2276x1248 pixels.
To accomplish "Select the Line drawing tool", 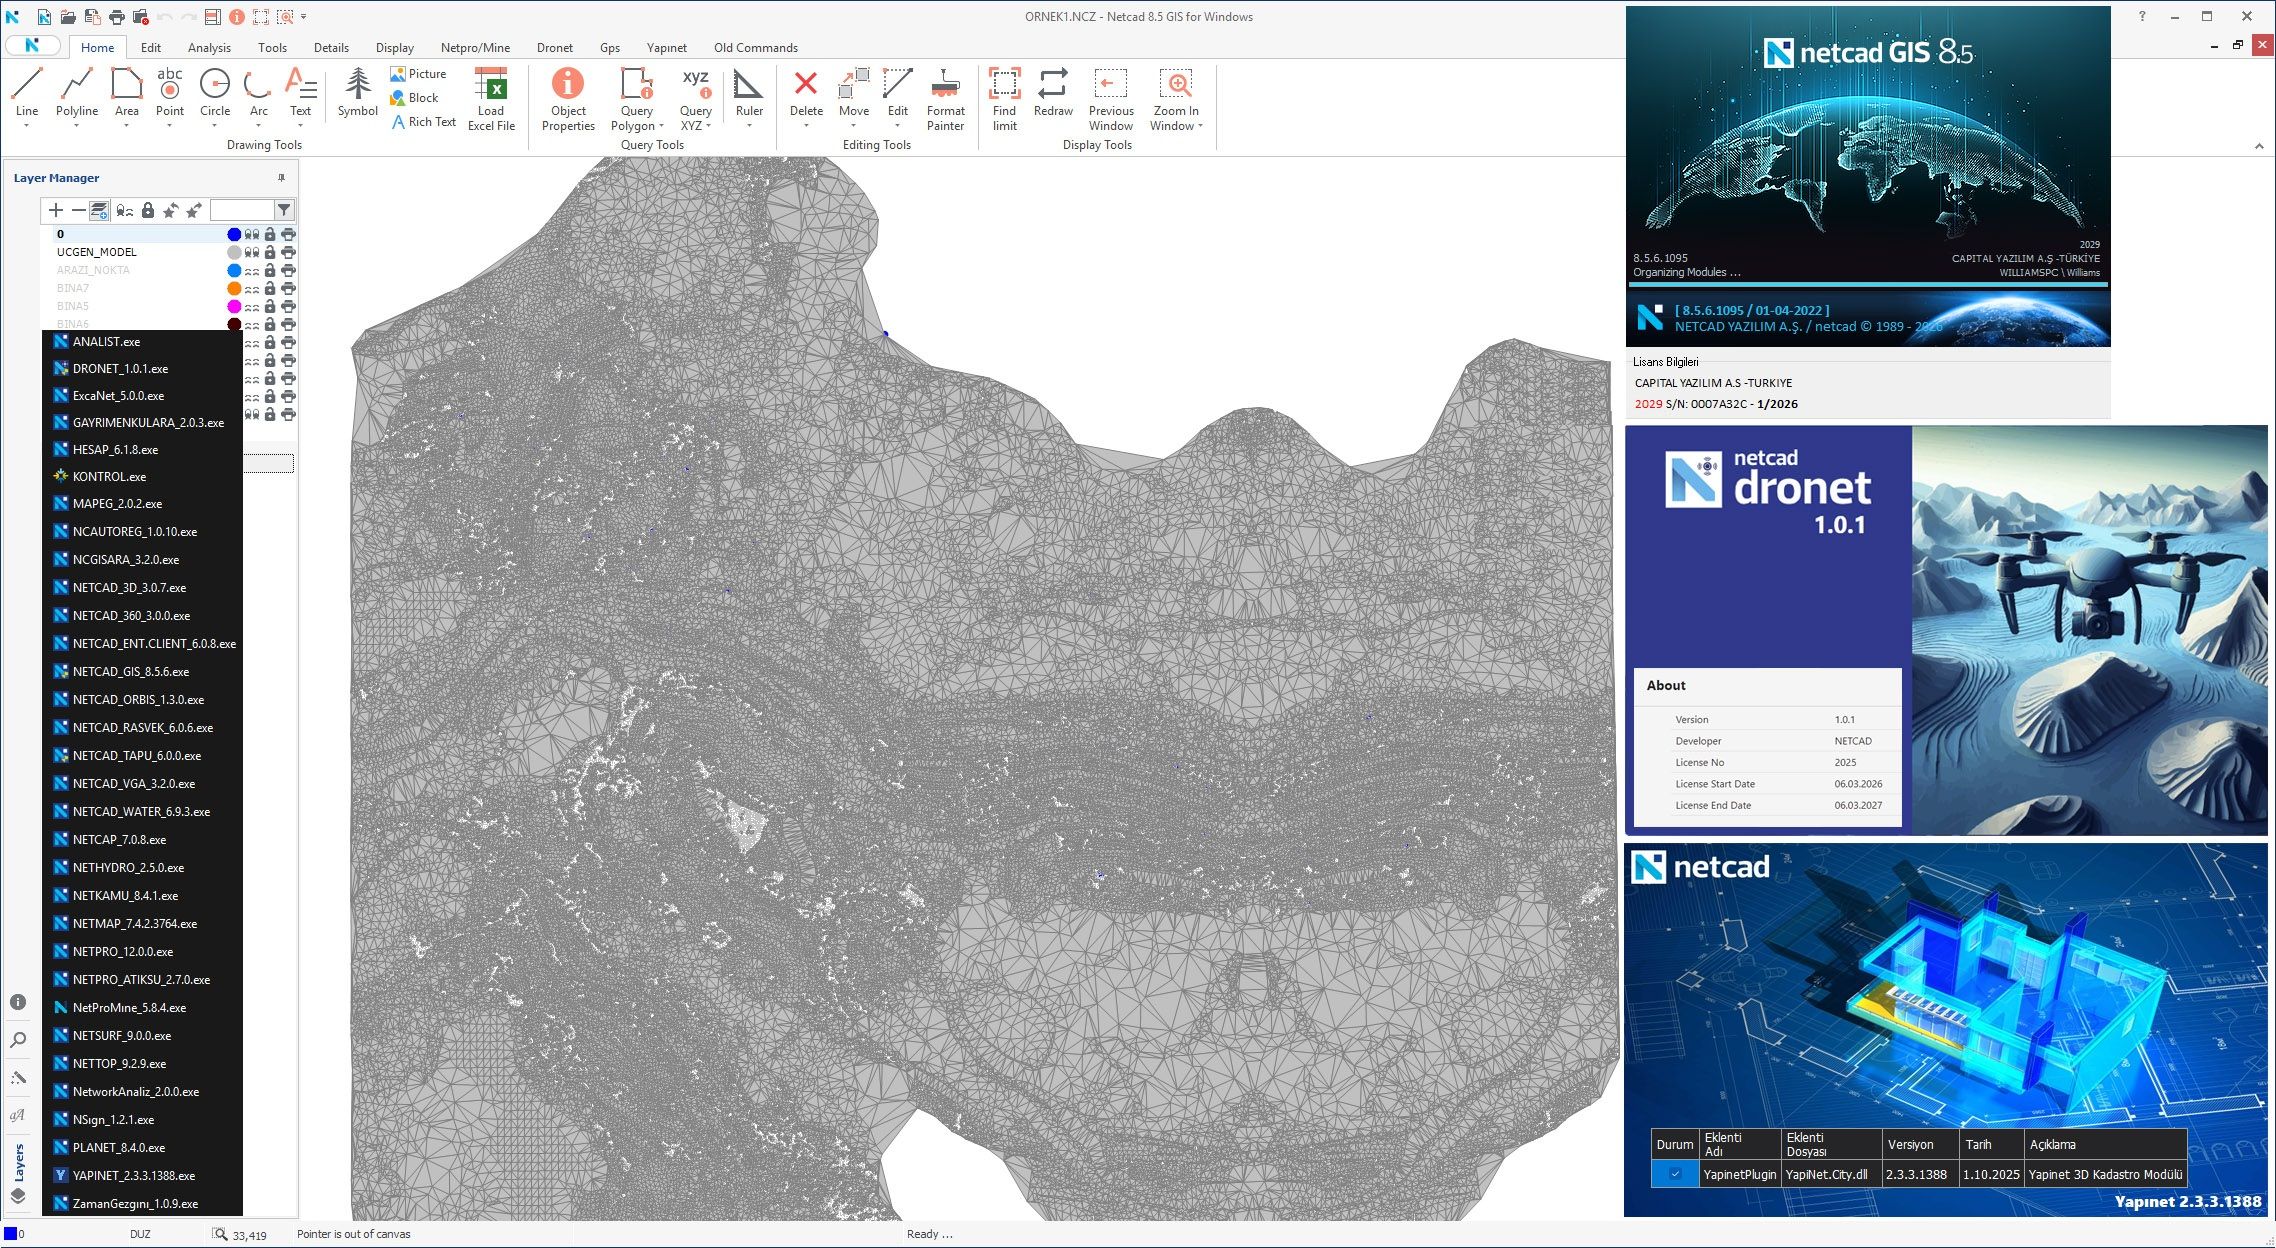I will (27, 92).
